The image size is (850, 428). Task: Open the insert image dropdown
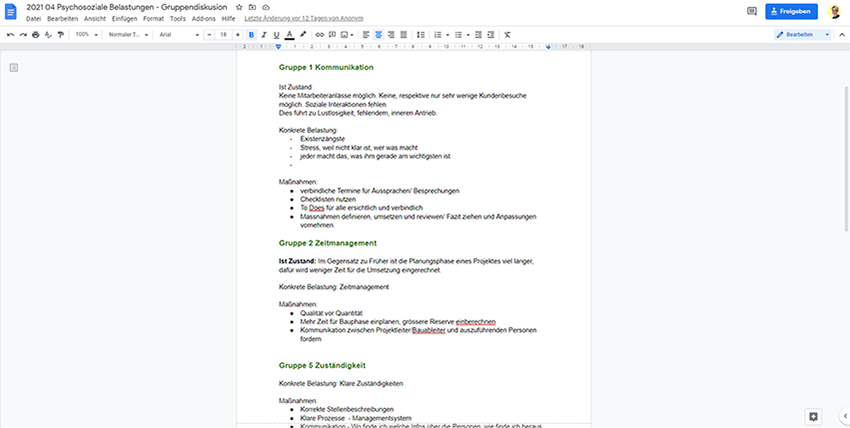[347, 35]
